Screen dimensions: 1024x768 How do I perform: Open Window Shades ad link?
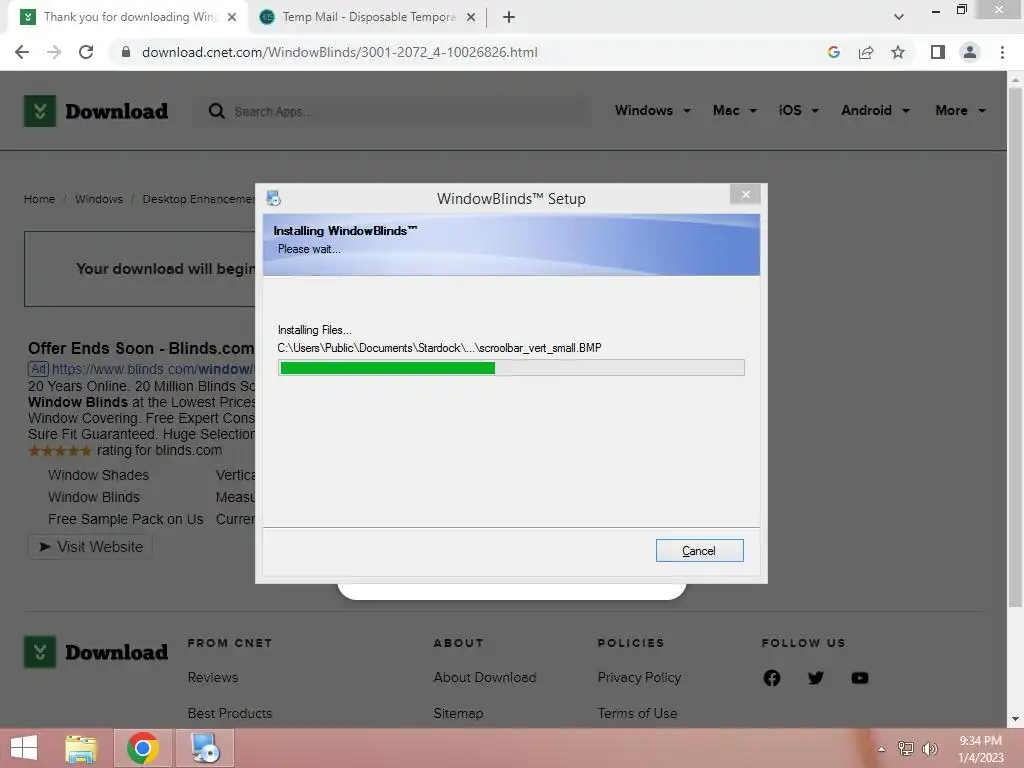click(x=99, y=475)
